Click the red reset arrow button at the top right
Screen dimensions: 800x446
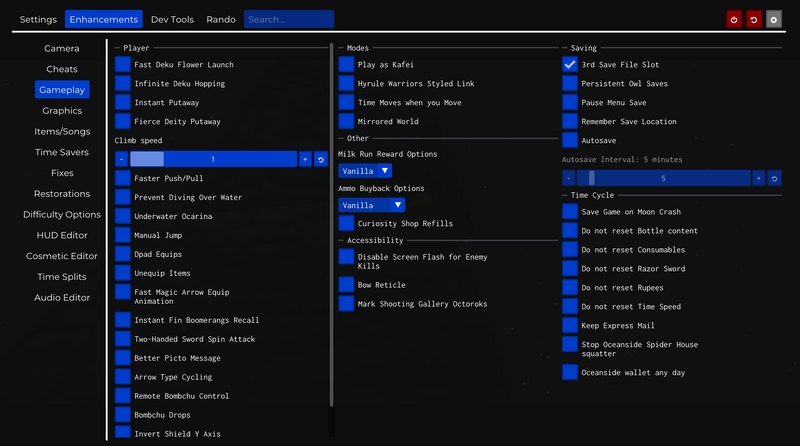(754, 19)
